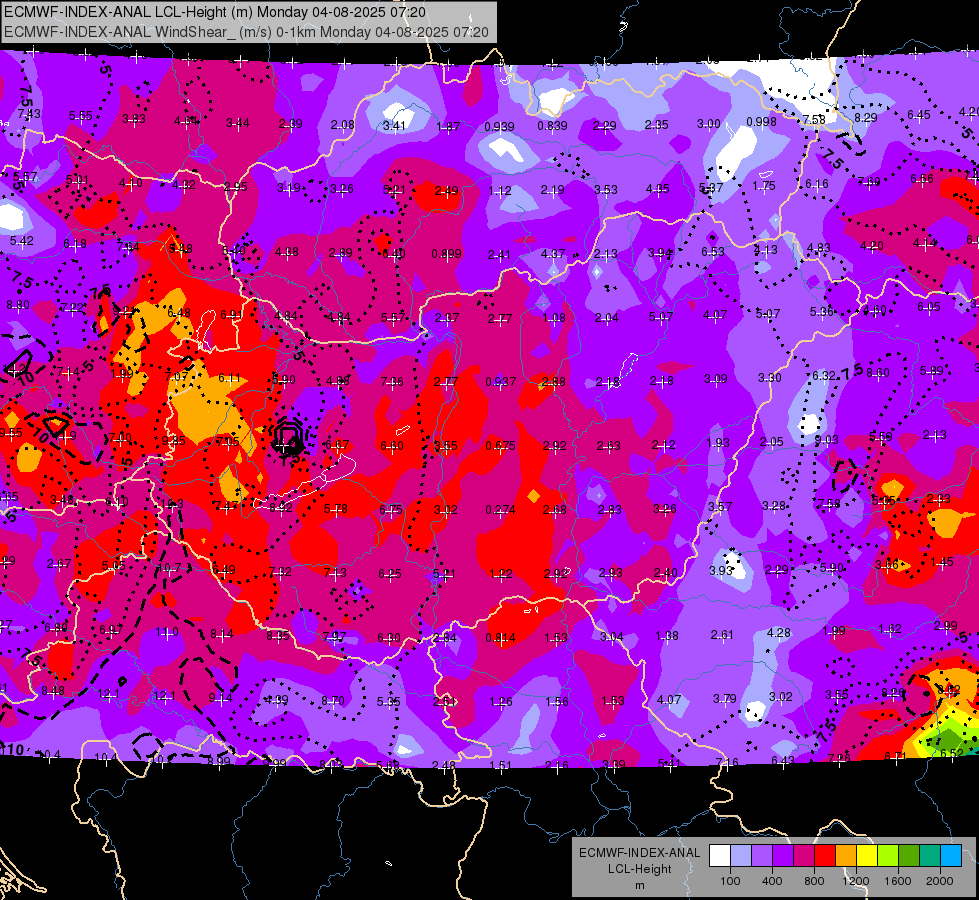
Task: Select the sky blue legend swatch
Action: click(951, 856)
